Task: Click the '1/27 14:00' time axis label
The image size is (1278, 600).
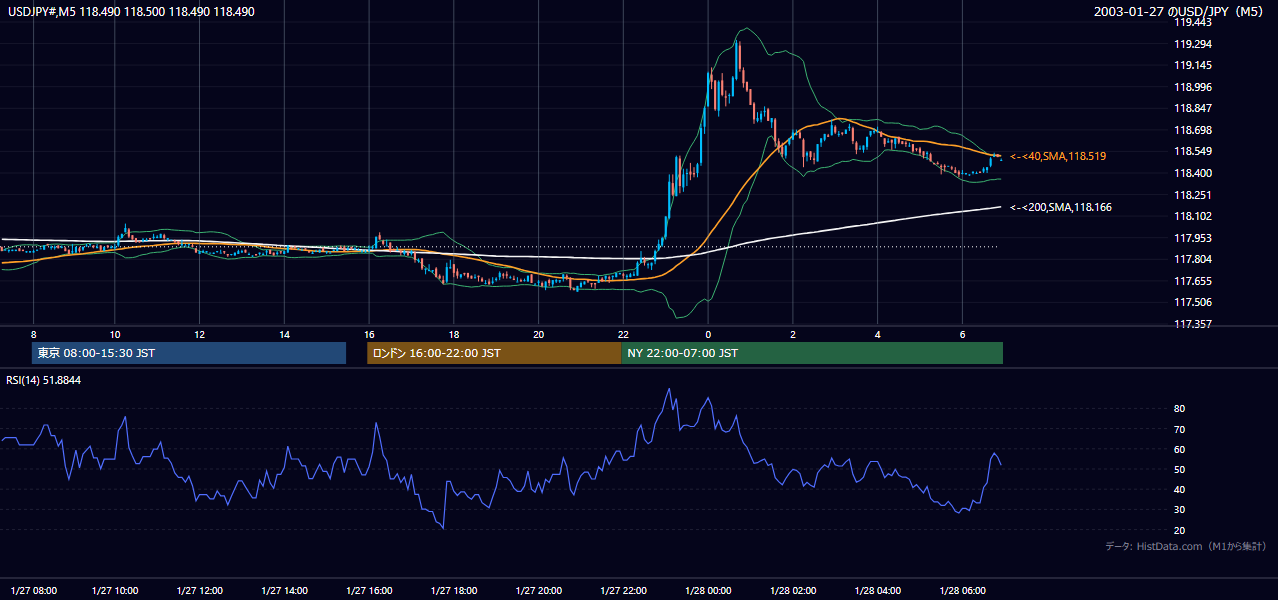Action: 284,590
